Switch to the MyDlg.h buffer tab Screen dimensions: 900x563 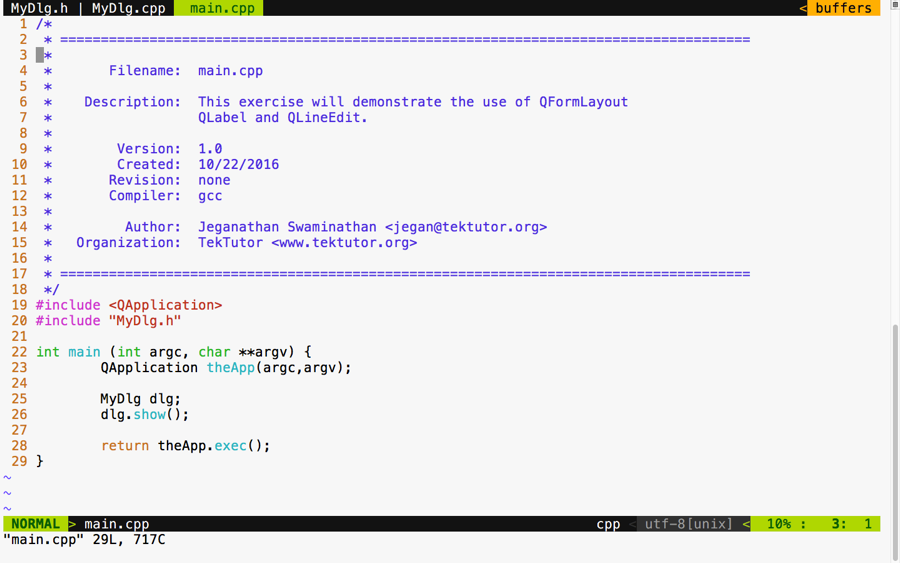pos(39,8)
